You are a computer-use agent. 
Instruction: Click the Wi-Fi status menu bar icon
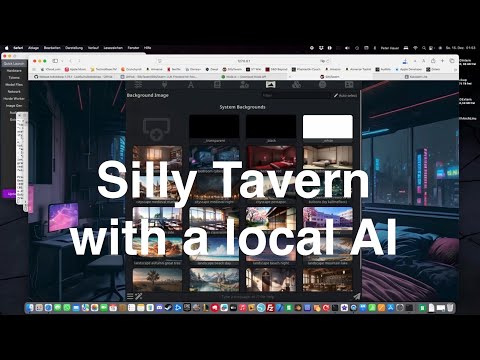[415, 48]
